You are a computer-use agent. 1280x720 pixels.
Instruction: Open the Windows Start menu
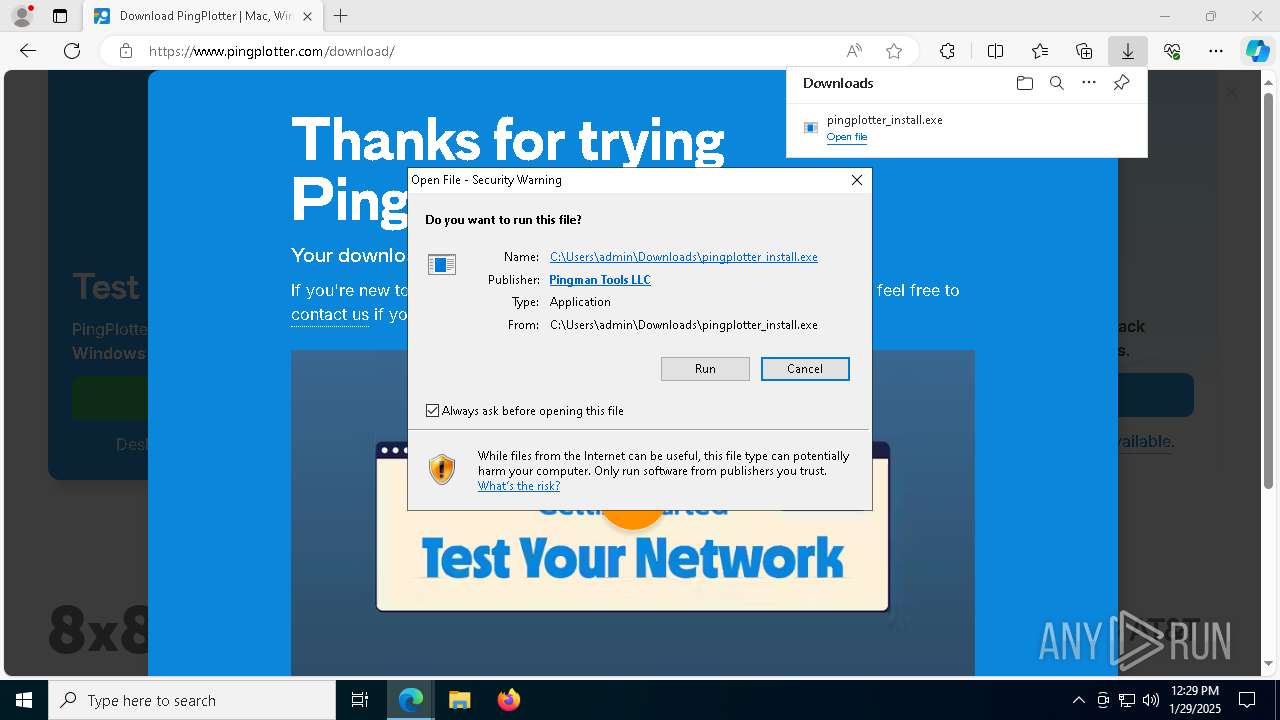click(x=24, y=700)
